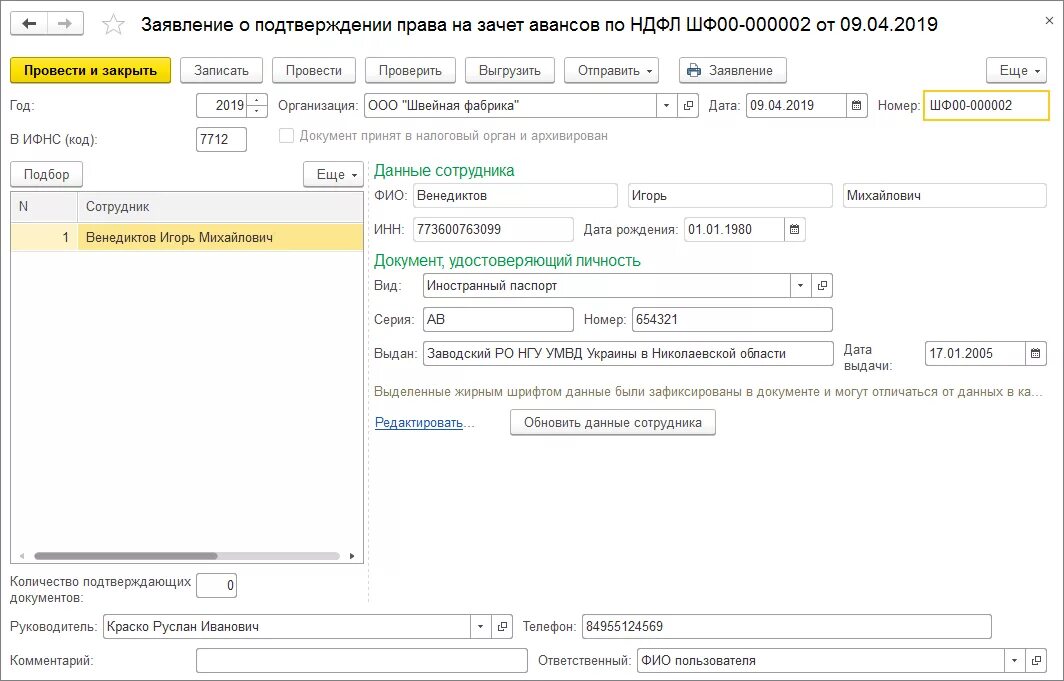Screen dimensions: 1064x681
Task: Open the Руководитель record with open icon
Action: pyautogui.click(x=502, y=627)
